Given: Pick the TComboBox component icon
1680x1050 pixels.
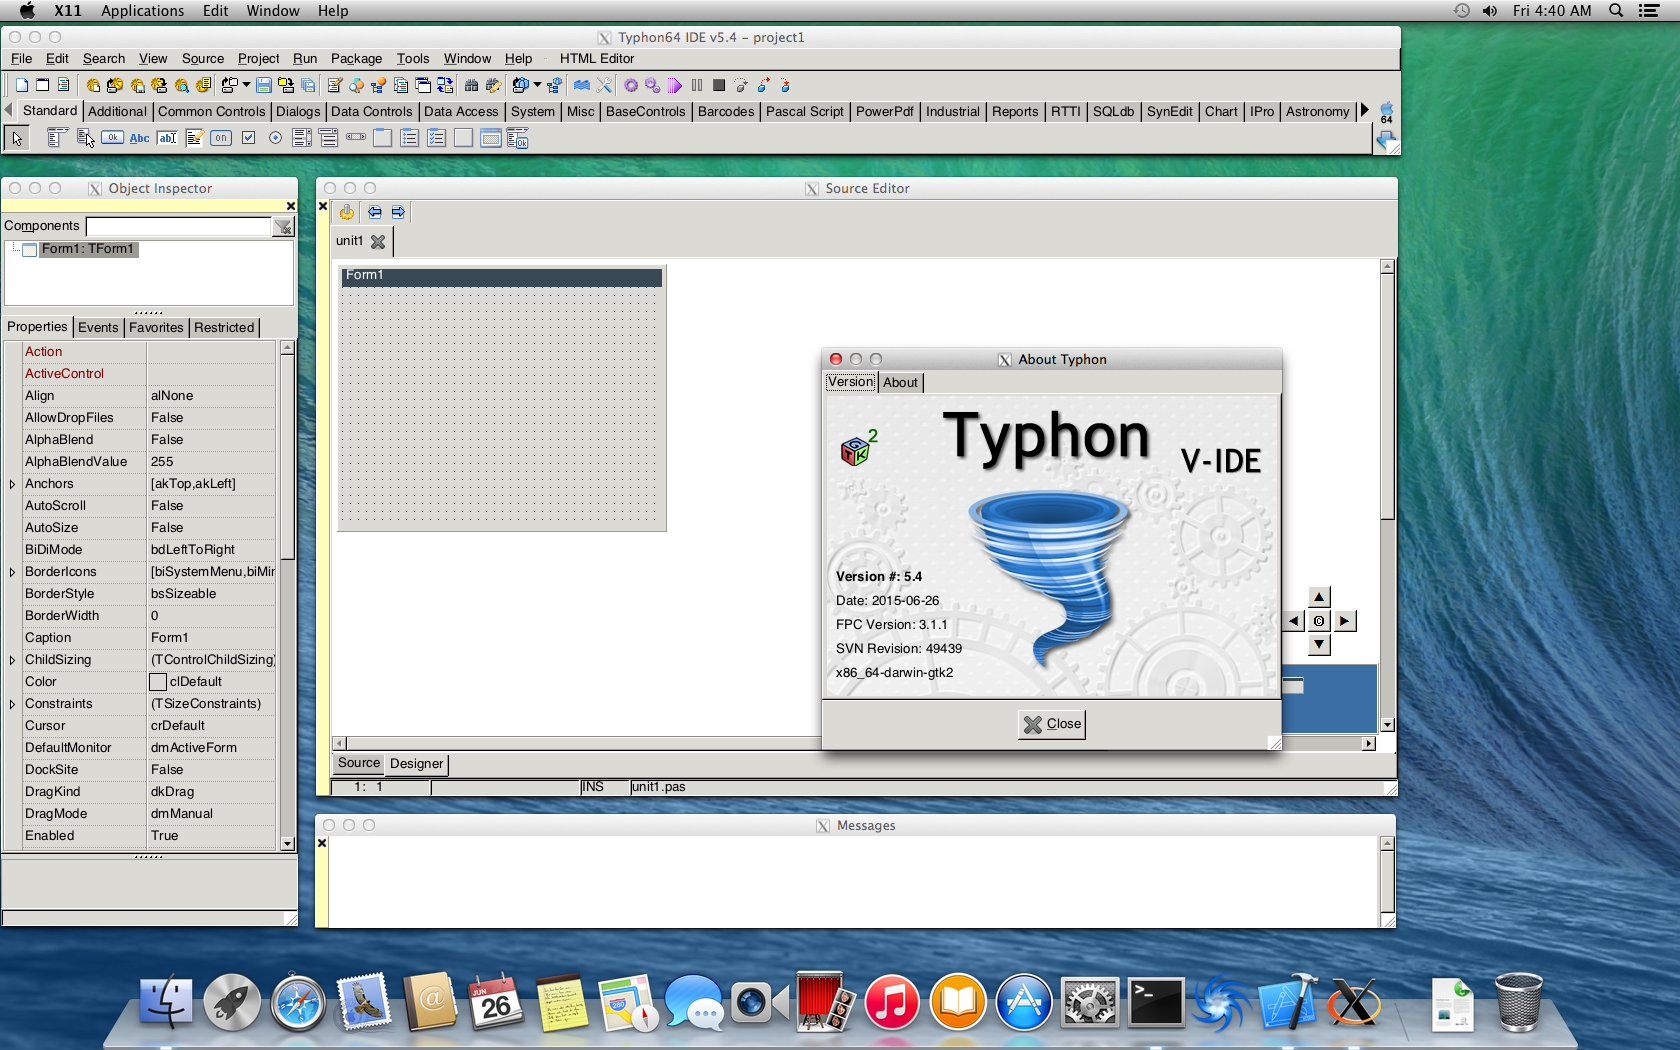Looking at the screenshot, I should tap(328, 138).
